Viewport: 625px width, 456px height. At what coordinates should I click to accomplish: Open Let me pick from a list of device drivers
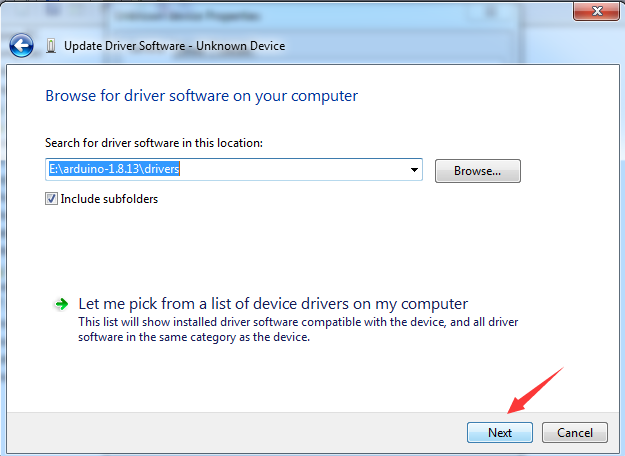pos(273,304)
